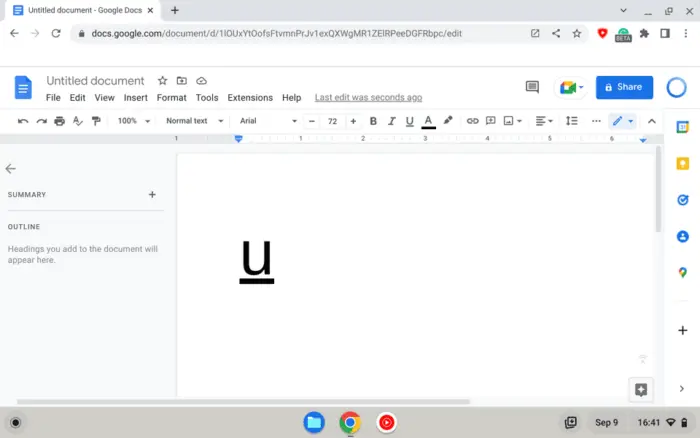This screenshot has width=700, height=438.
Task: Open Google Calendar side panel
Action: [683, 127]
